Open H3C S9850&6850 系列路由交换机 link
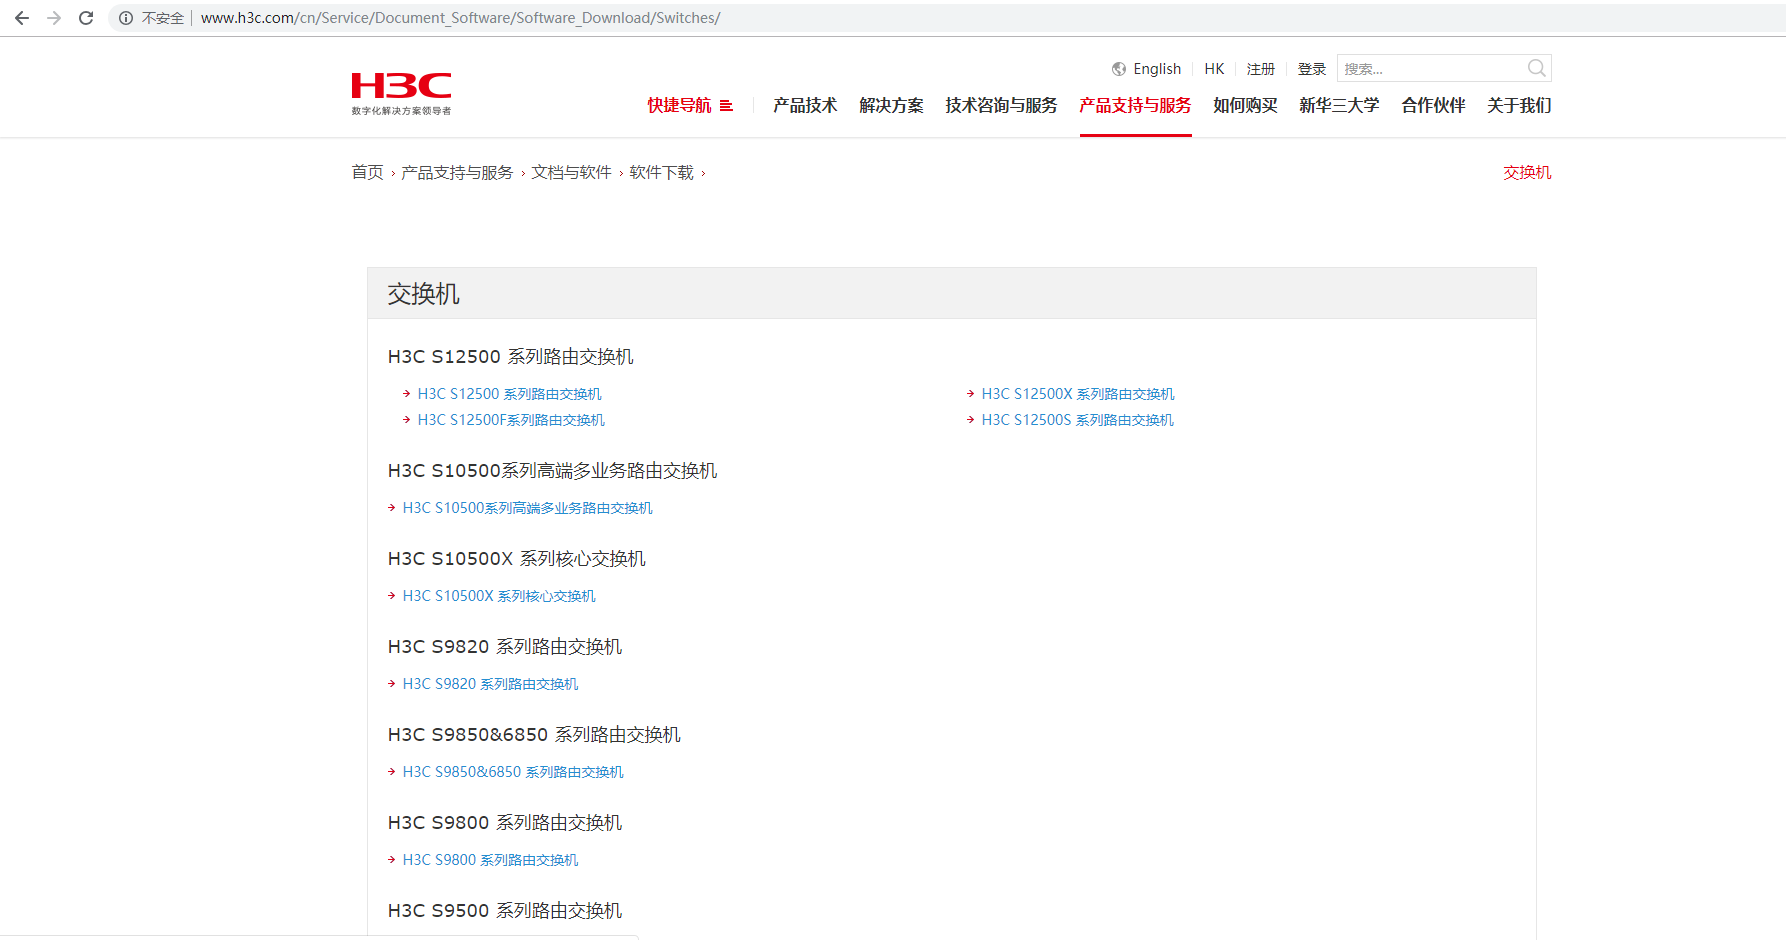 pos(513,772)
